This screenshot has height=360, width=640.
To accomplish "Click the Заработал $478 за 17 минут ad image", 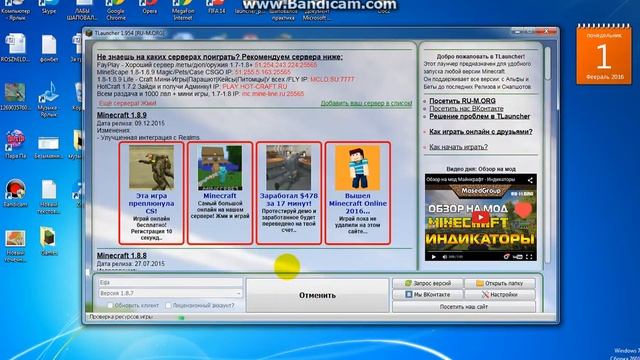I will pos(289,168).
